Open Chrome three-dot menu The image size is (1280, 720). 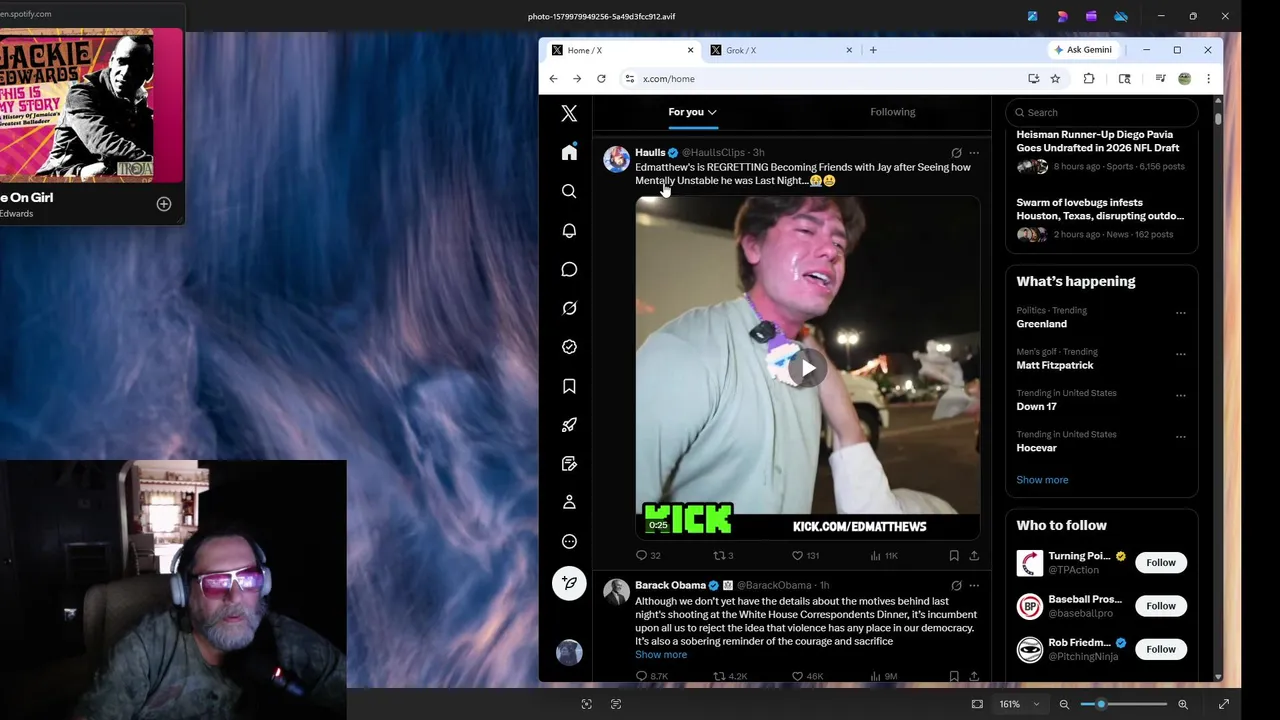(1208, 79)
